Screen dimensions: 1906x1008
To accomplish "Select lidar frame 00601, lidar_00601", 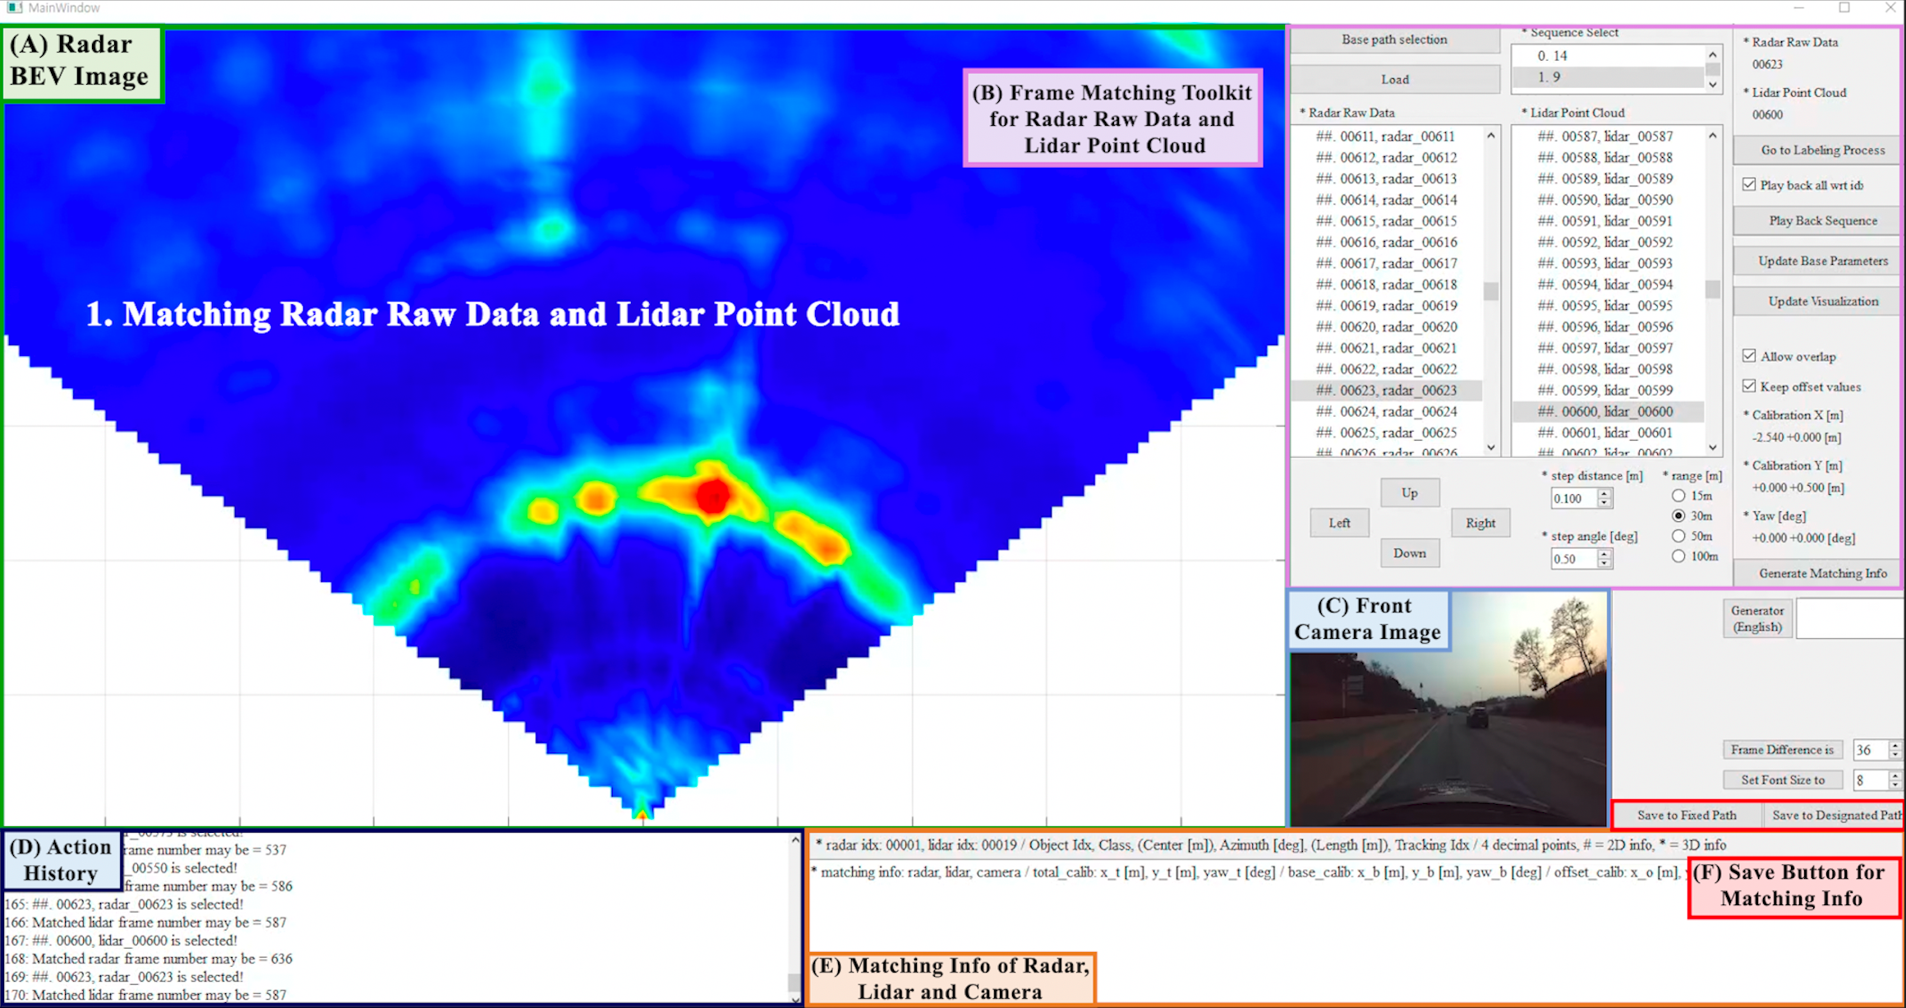I will point(1608,433).
